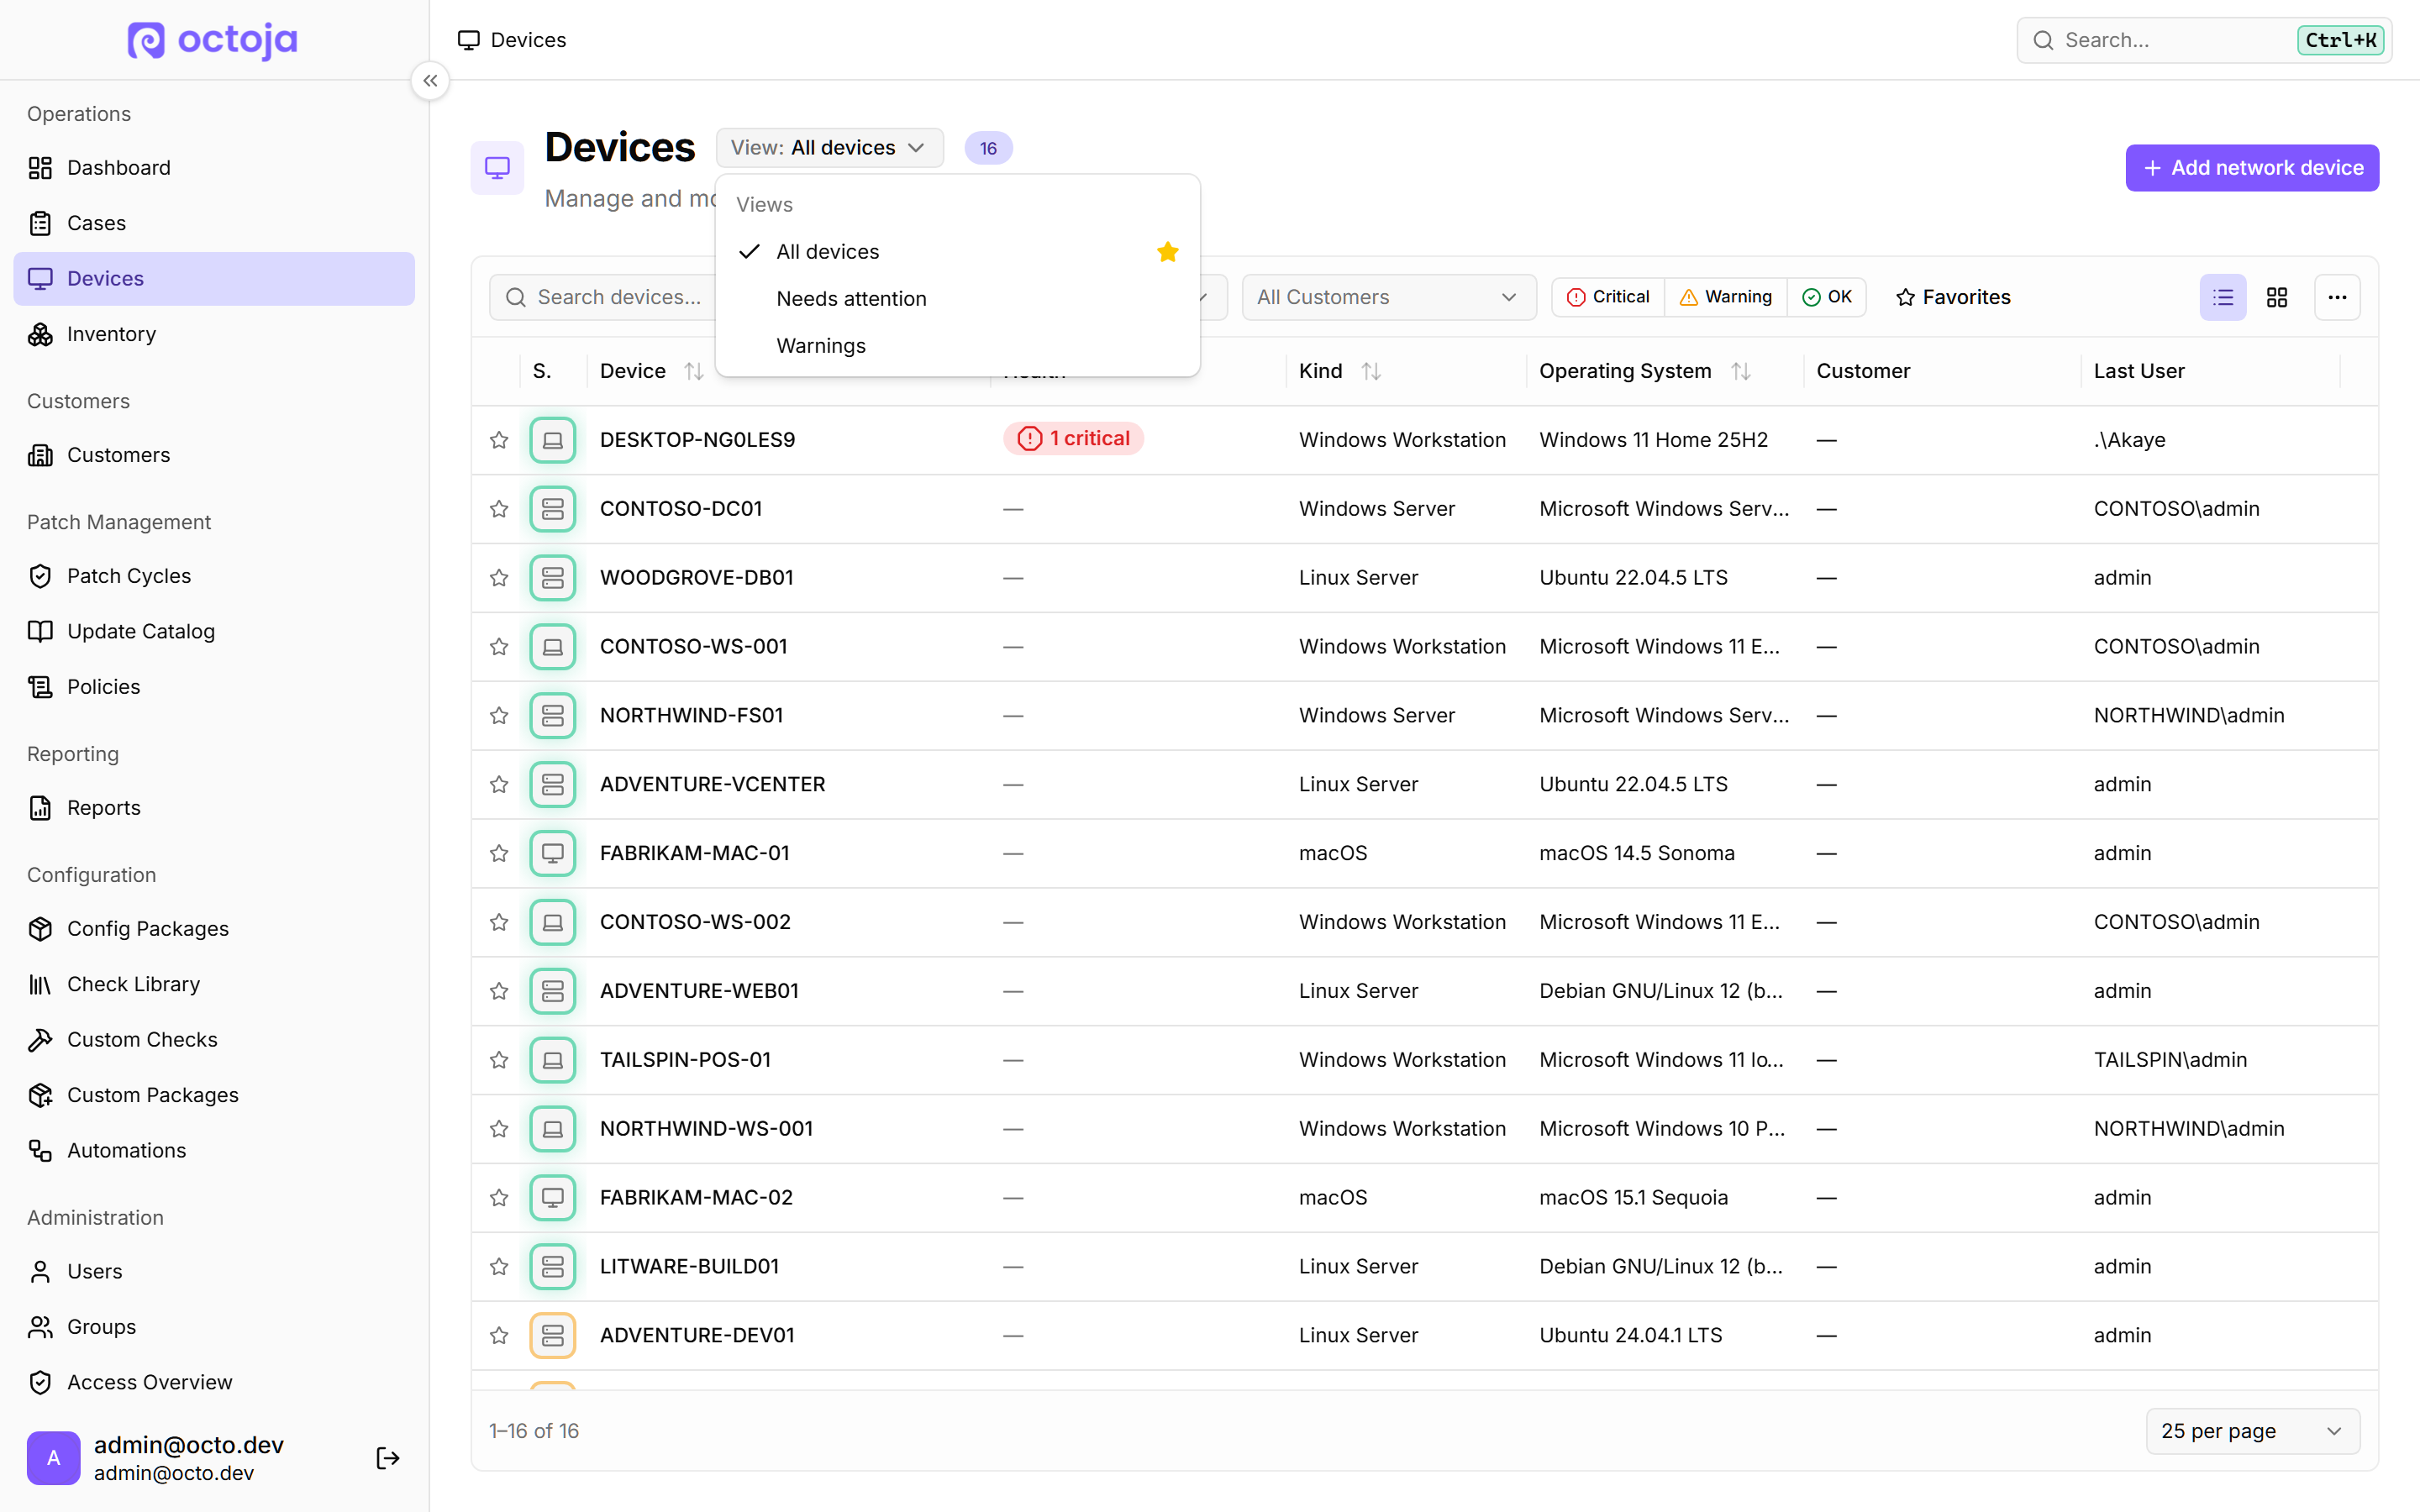Viewport: 2420px width, 1512px height.
Task: Open Customers page in sidebar
Action: click(214, 455)
